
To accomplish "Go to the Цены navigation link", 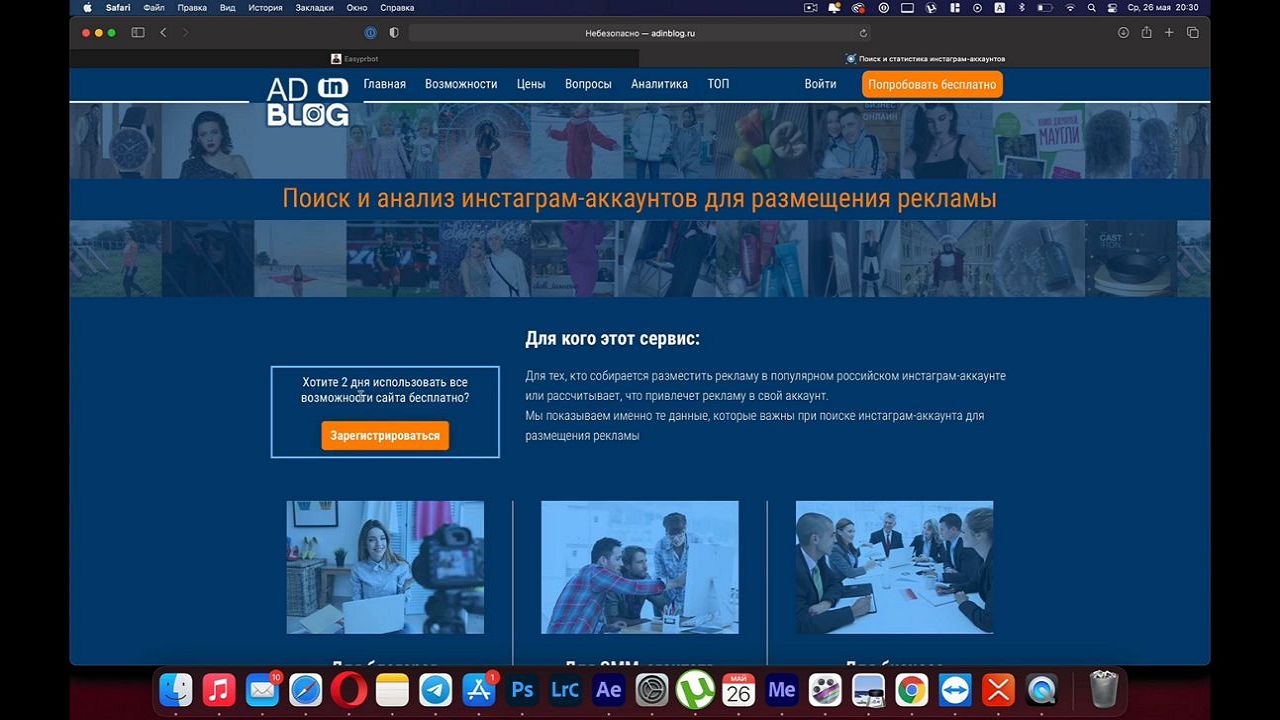I will [x=531, y=84].
